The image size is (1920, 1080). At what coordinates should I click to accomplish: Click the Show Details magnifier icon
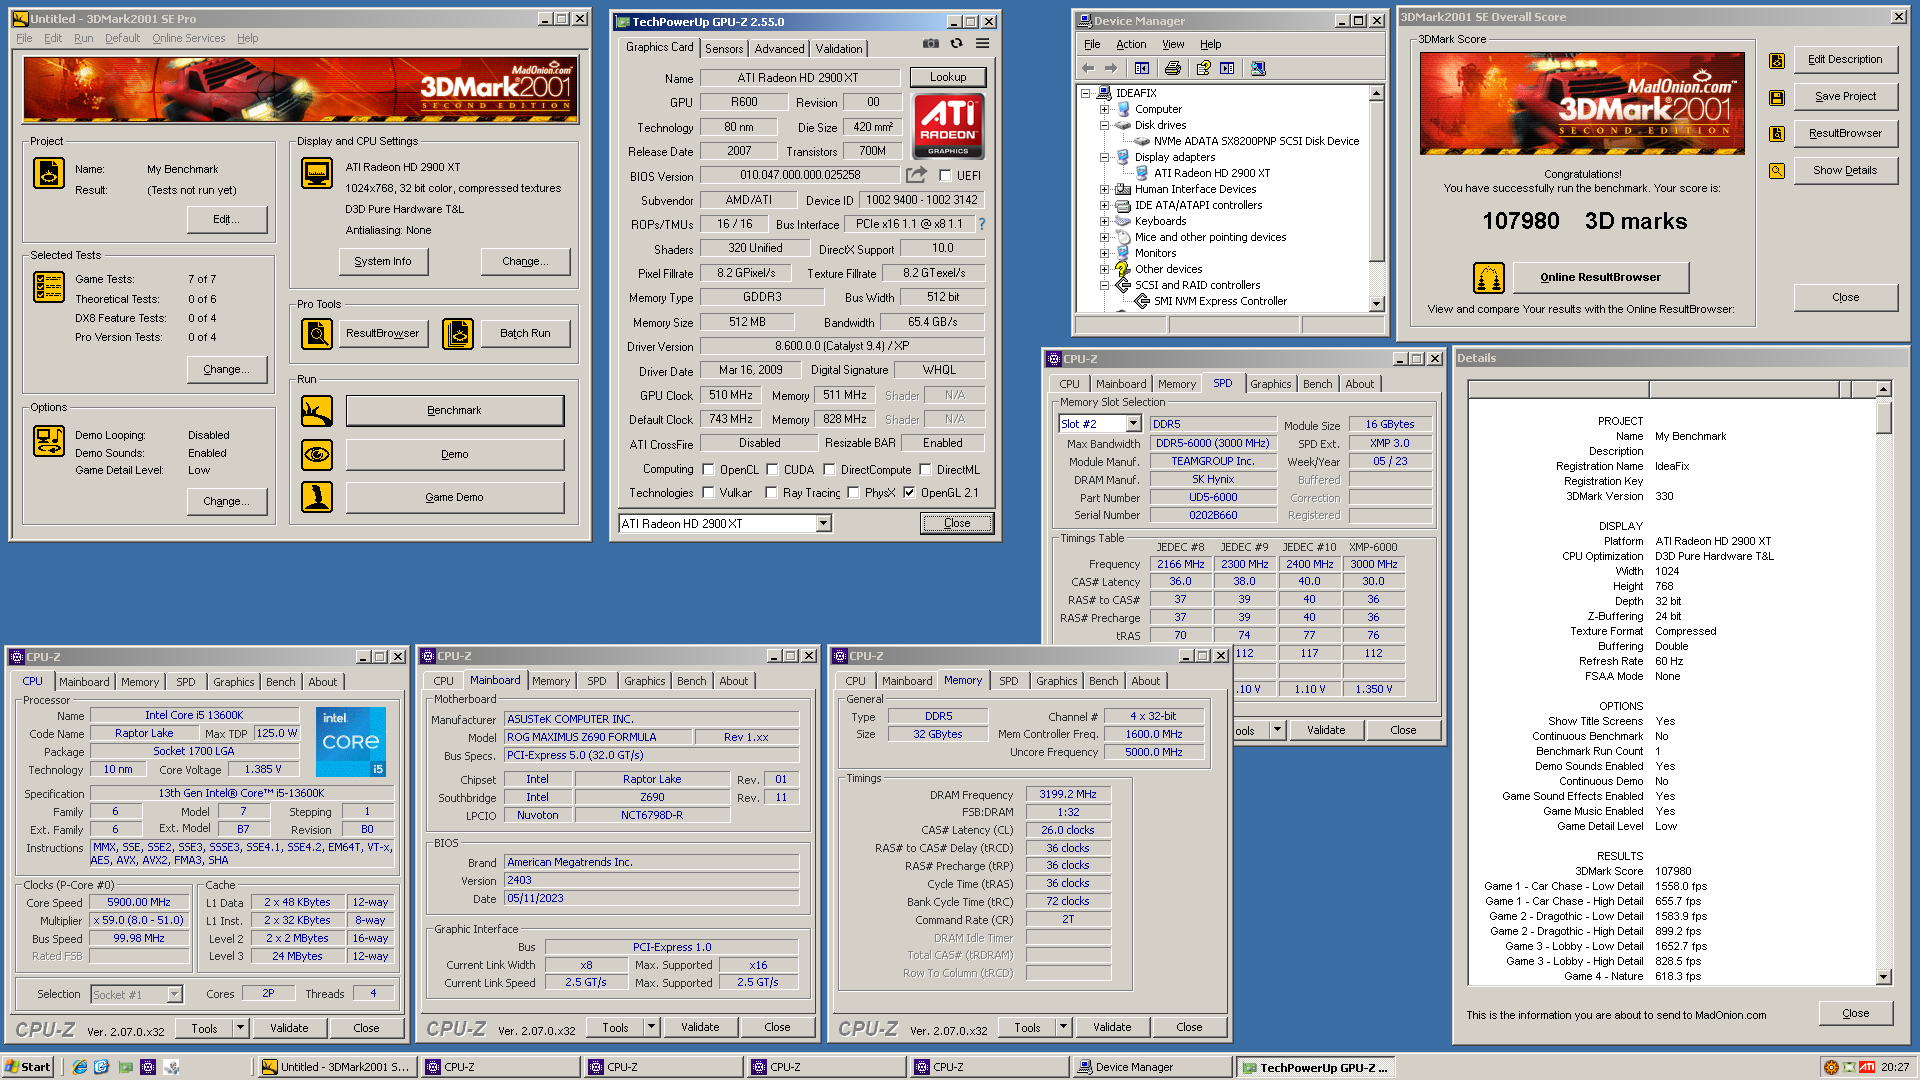click(x=1777, y=171)
